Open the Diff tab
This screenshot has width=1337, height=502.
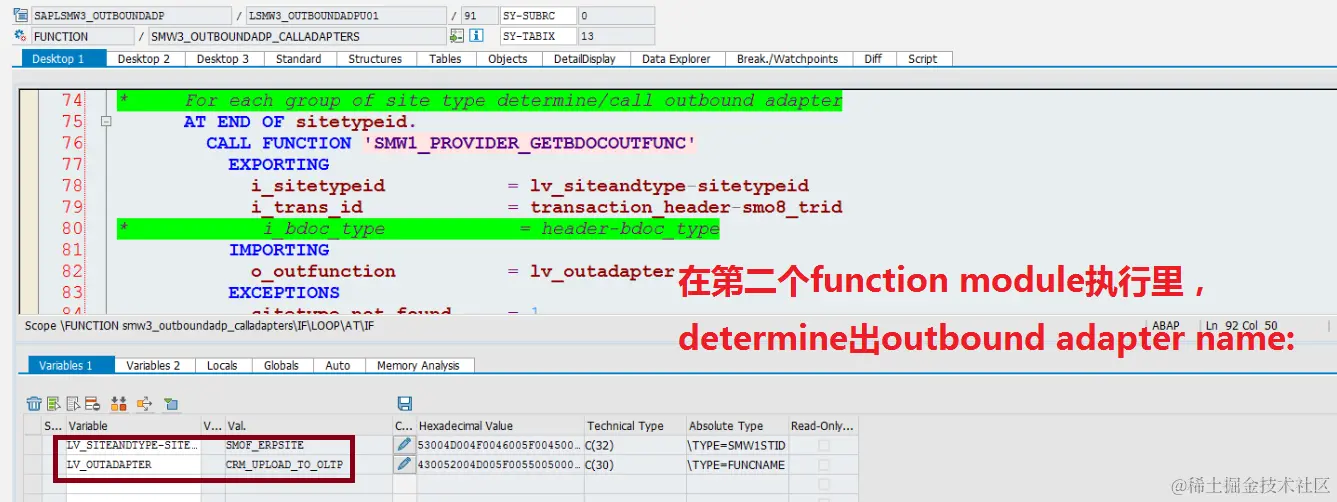873,59
